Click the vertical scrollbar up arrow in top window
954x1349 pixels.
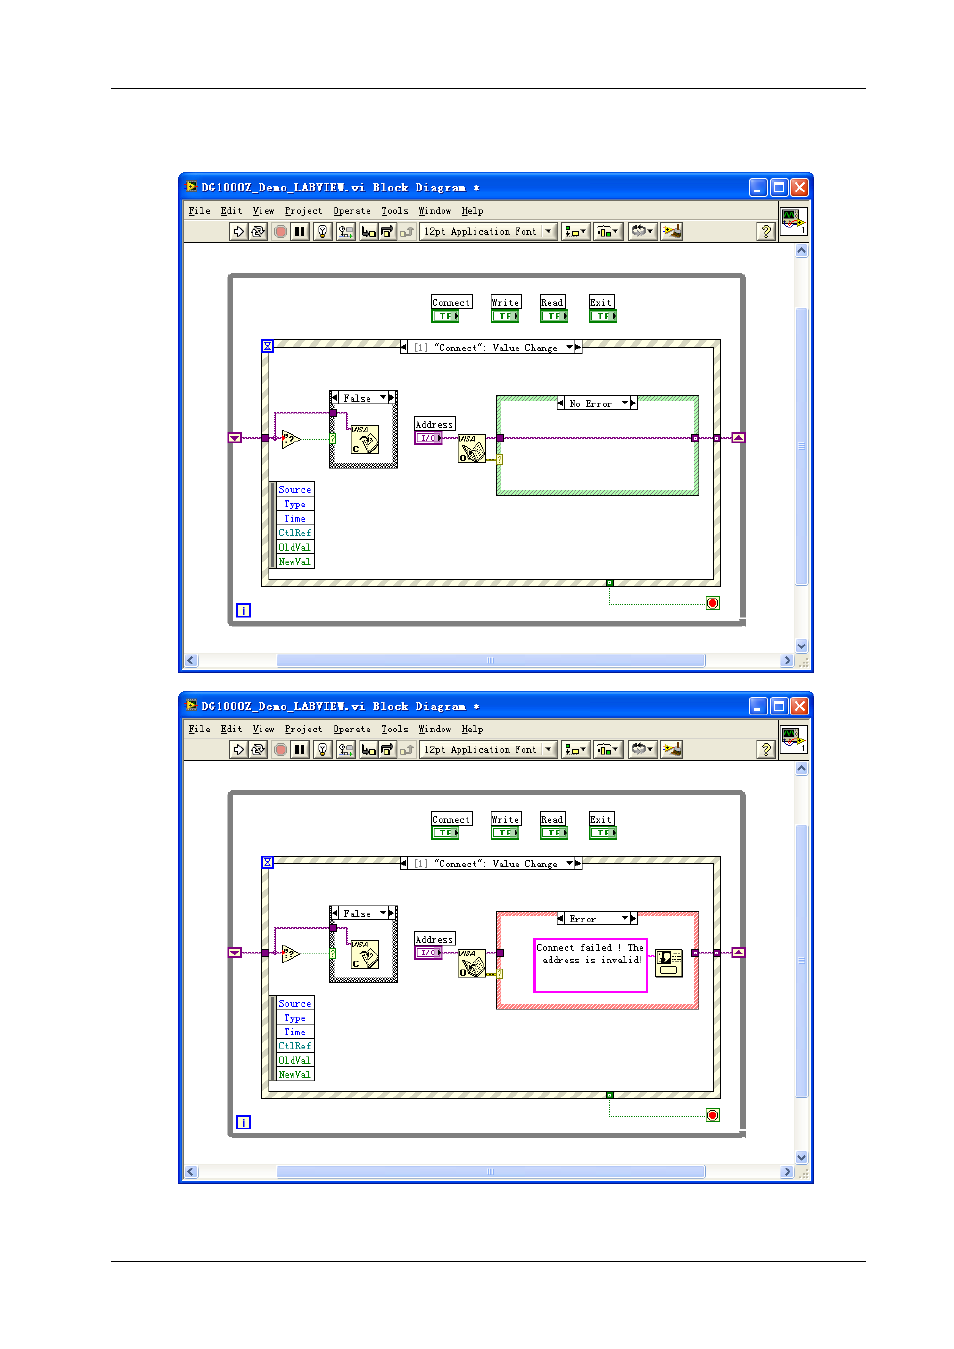[801, 251]
